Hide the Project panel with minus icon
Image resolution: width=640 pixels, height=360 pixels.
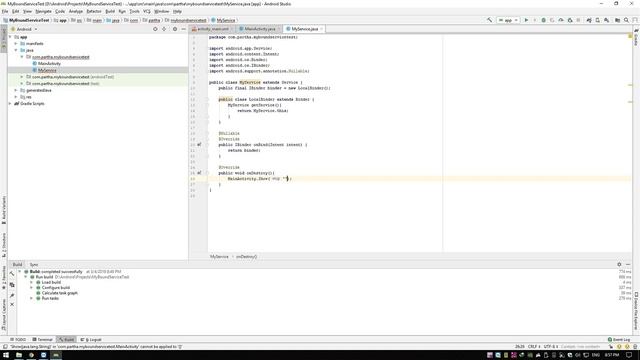(x=183, y=29)
